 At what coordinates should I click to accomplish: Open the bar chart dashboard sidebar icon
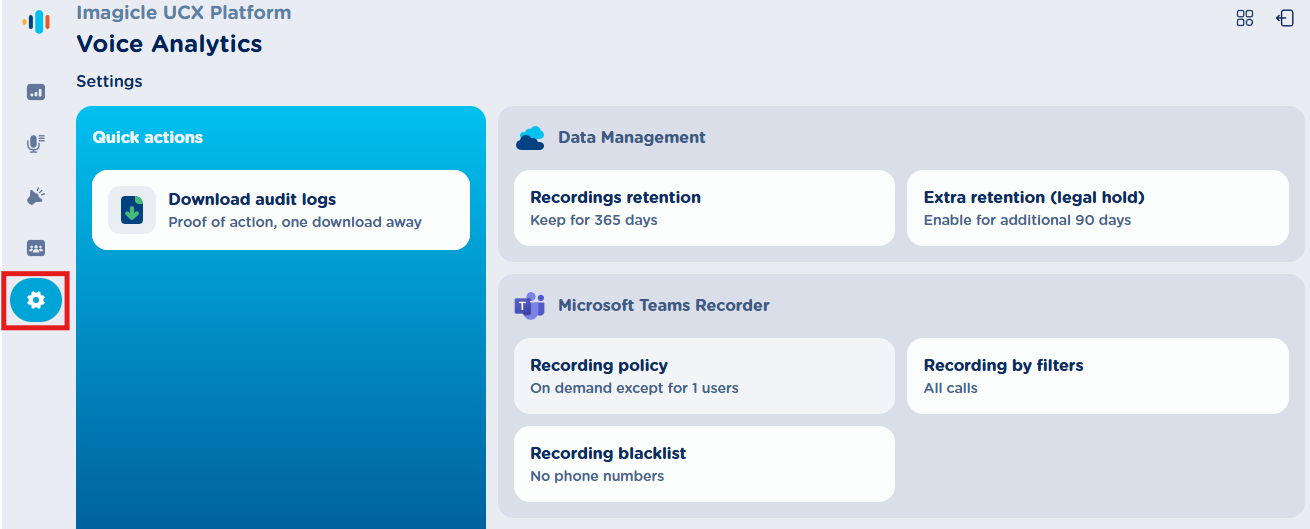tap(36, 92)
